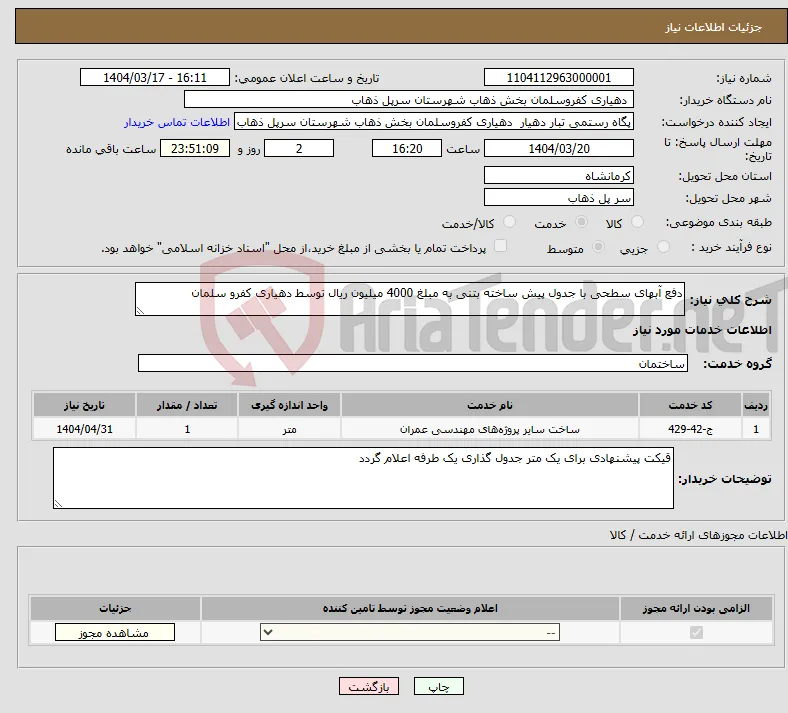788x713 pixels.
Task: Open the اعلام وضعیت مجوز dropdown
Action: pos(410,632)
